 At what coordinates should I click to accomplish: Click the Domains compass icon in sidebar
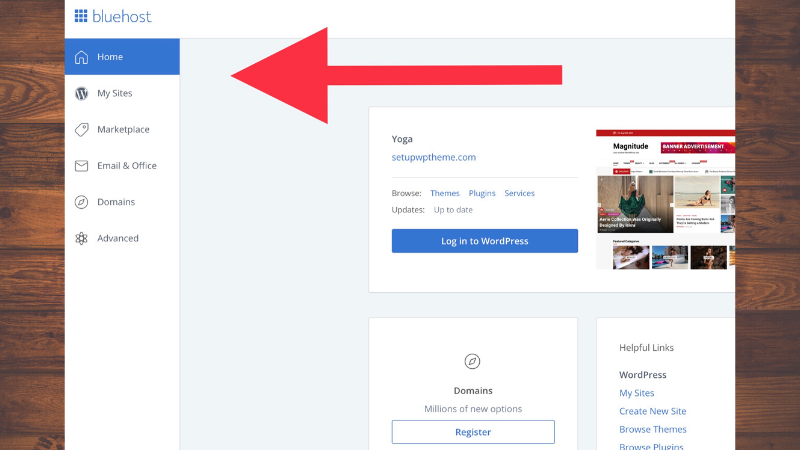[x=81, y=202]
